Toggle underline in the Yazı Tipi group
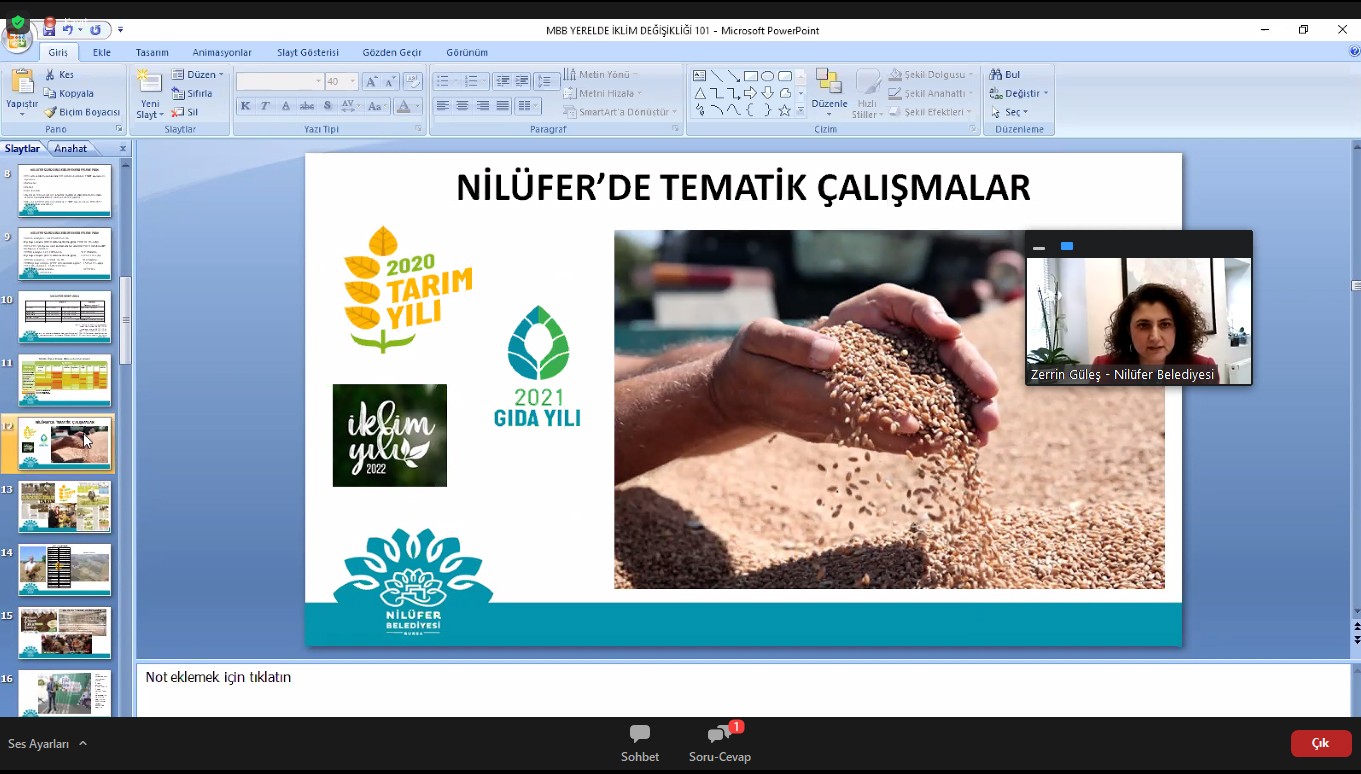 point(286,106)
